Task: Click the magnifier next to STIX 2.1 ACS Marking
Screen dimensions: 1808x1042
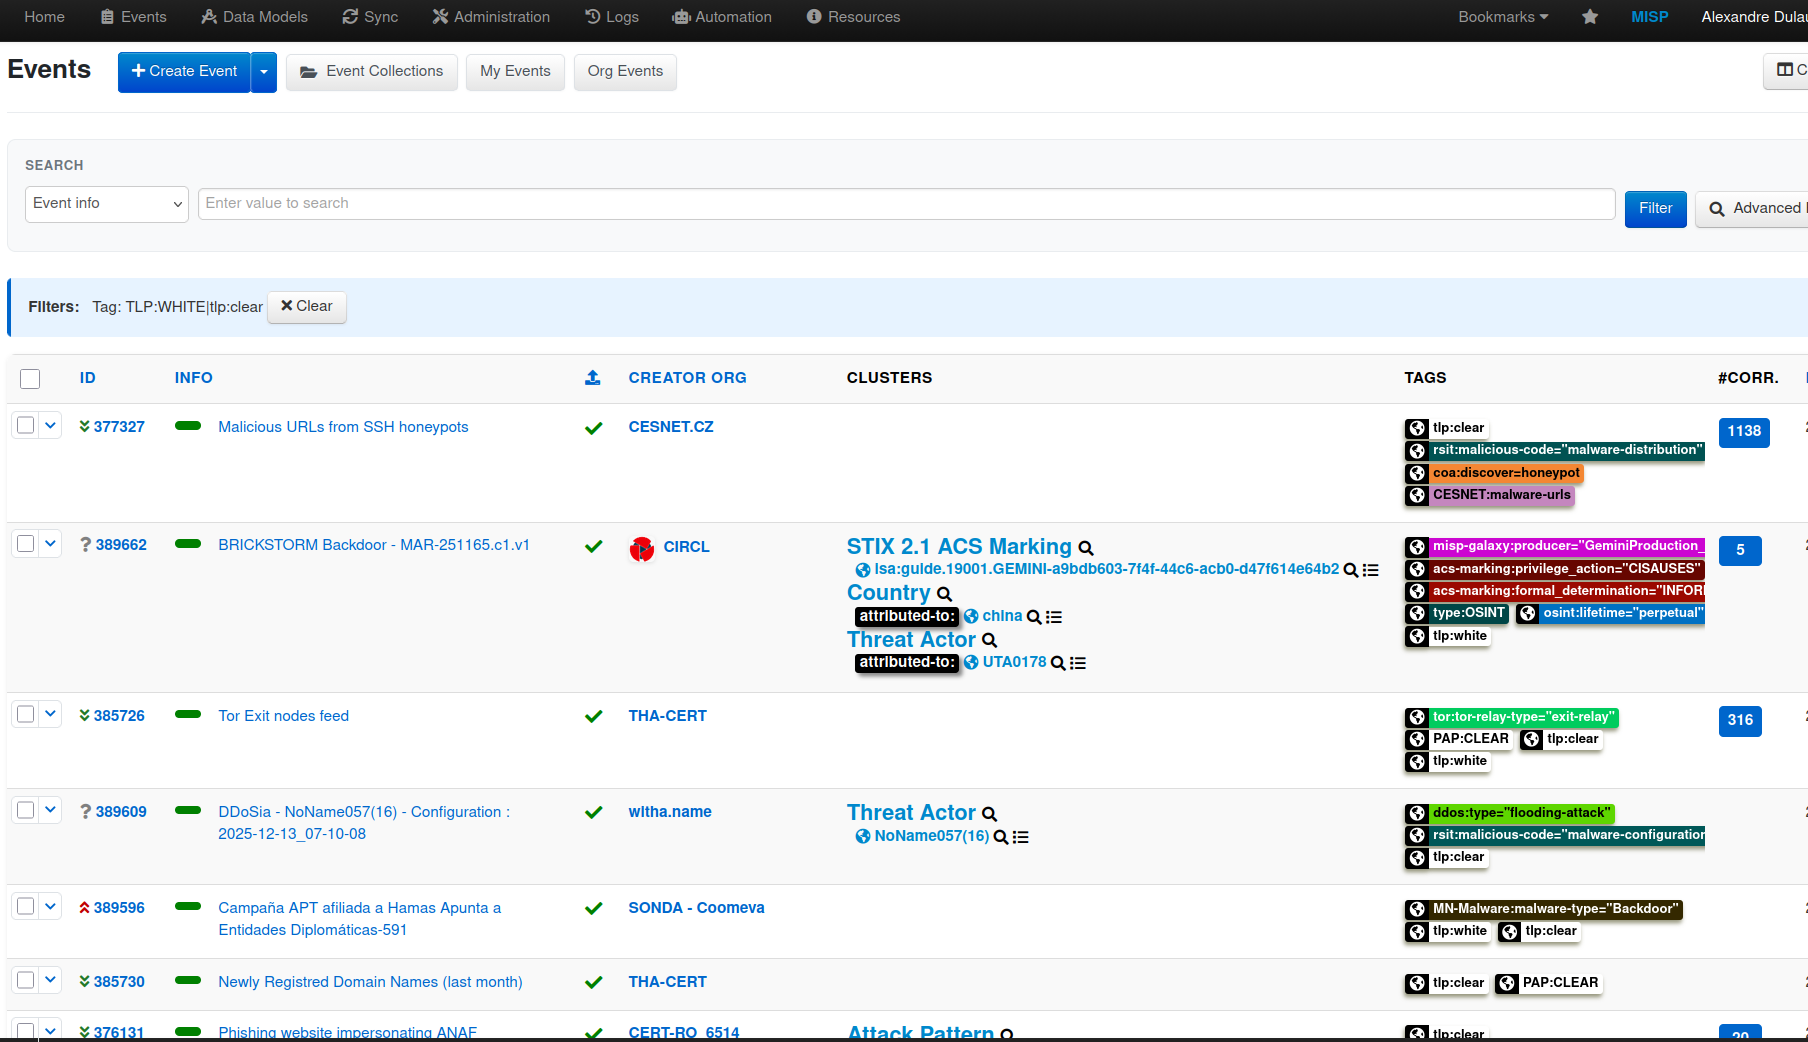Action: [x=1086, y=548]
